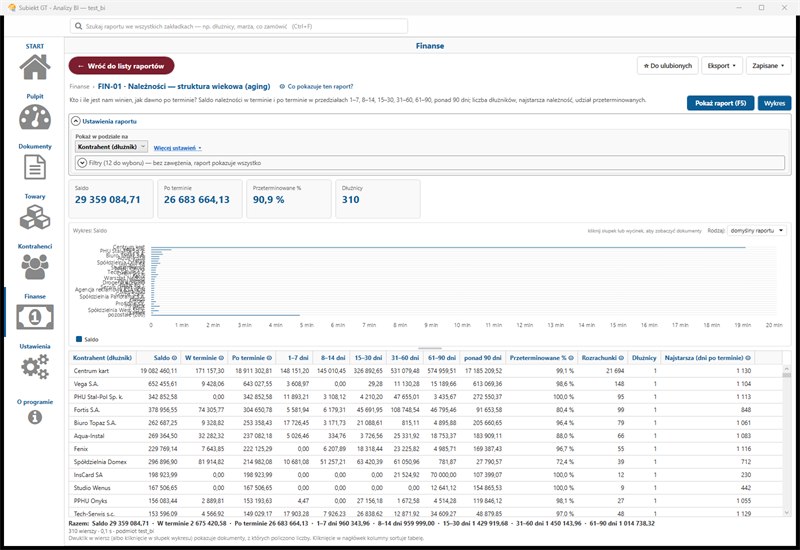Open the Pulpit dashboard gauge icon

(x=35, y=117)
